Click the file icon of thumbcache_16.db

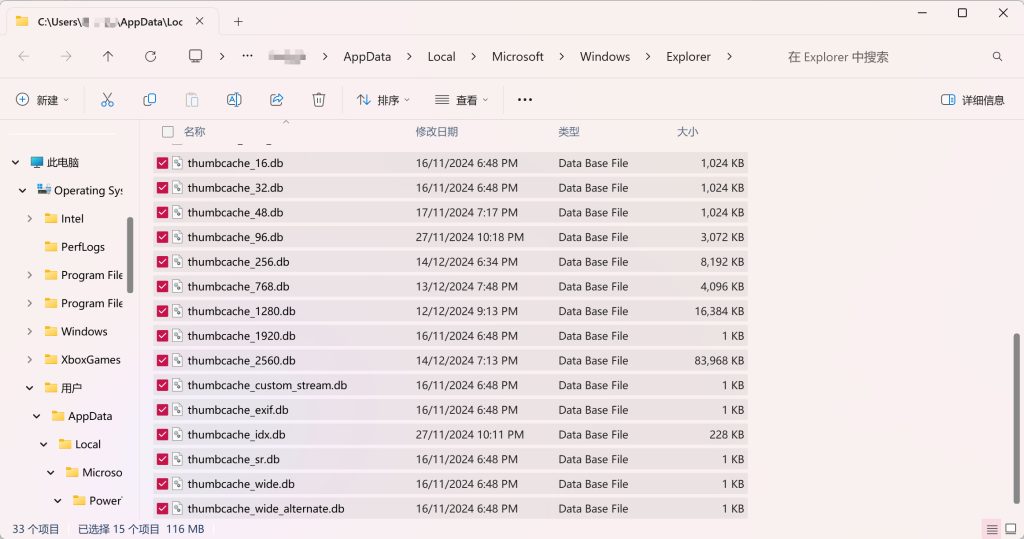[x=178, y=163]
